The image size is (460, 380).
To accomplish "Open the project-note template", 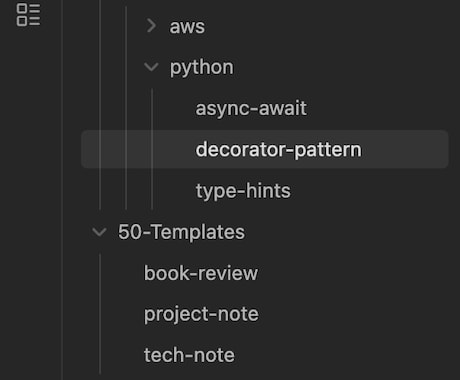I will 201,314.
